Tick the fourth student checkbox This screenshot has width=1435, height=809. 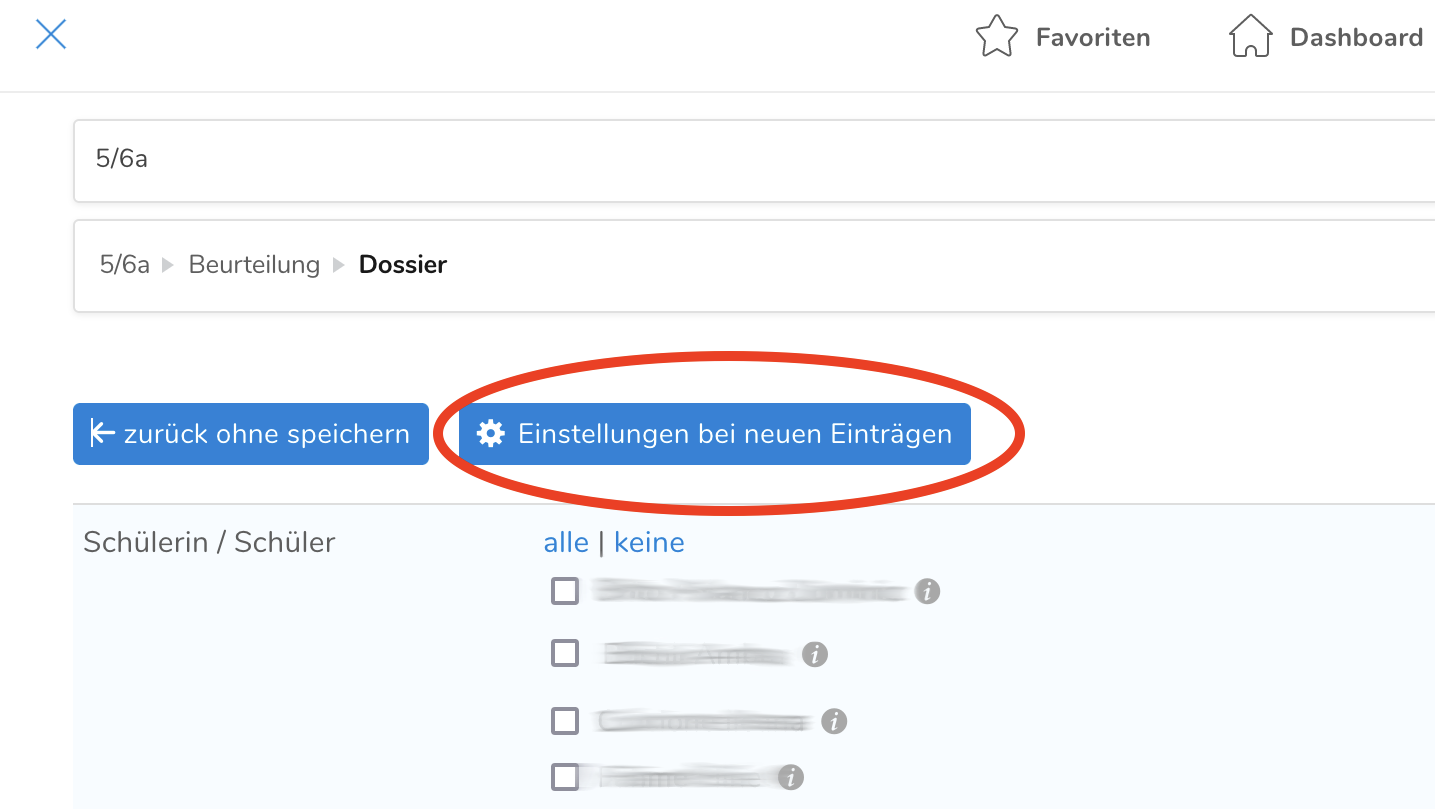(565, 776)
